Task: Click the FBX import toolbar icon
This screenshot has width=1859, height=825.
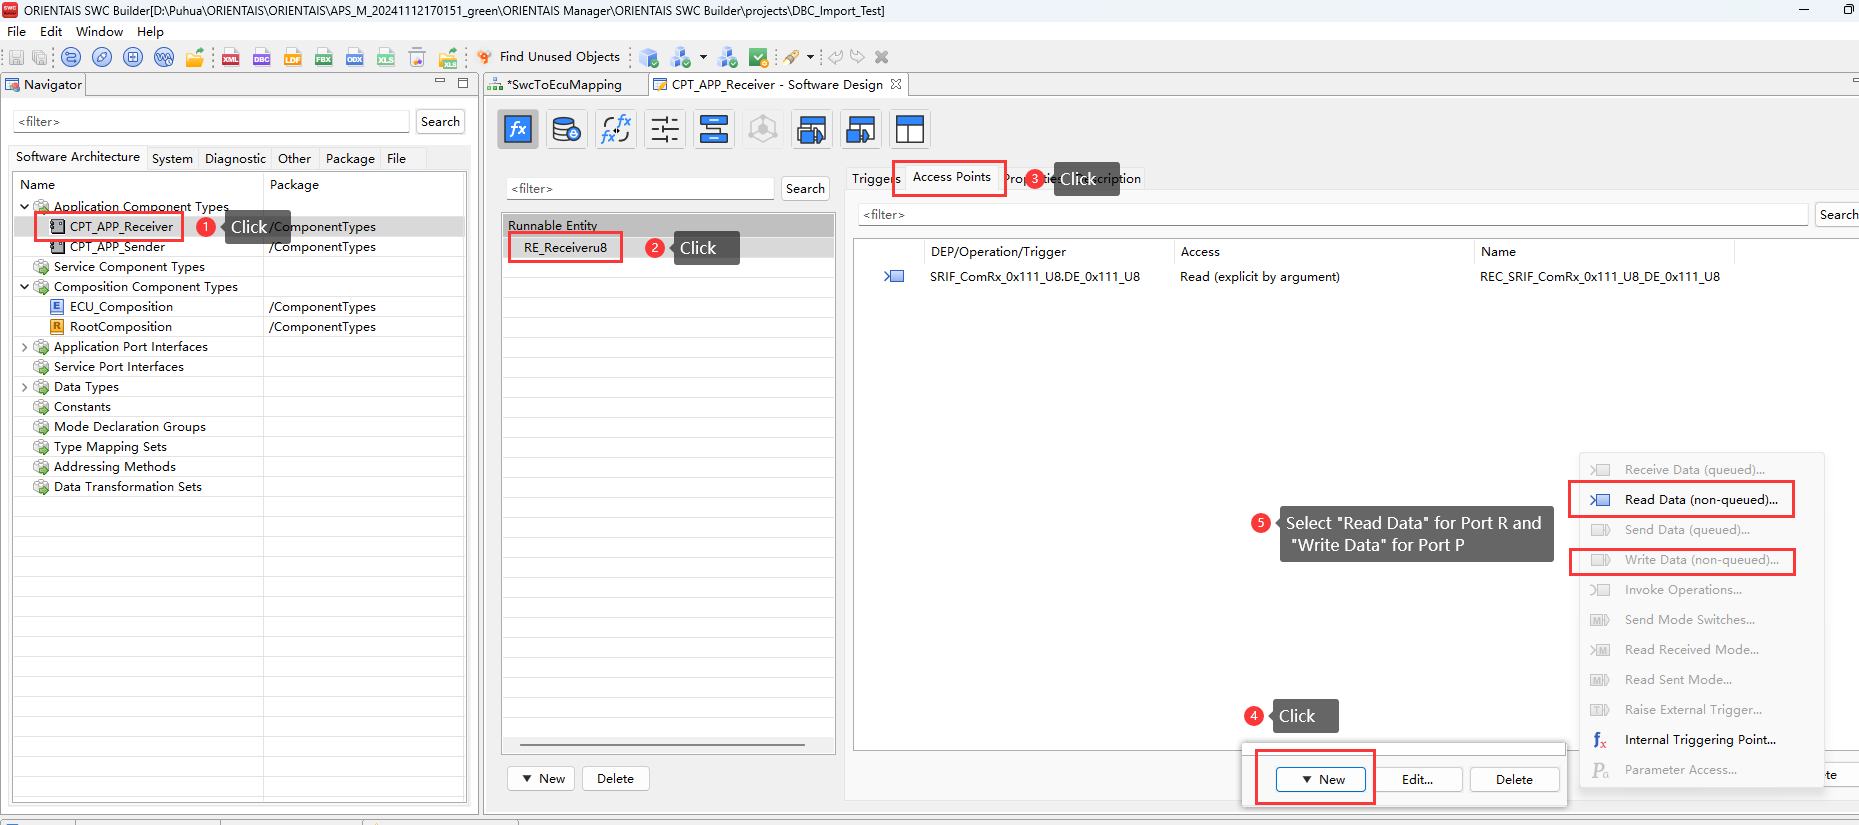Action: point(323,57)
